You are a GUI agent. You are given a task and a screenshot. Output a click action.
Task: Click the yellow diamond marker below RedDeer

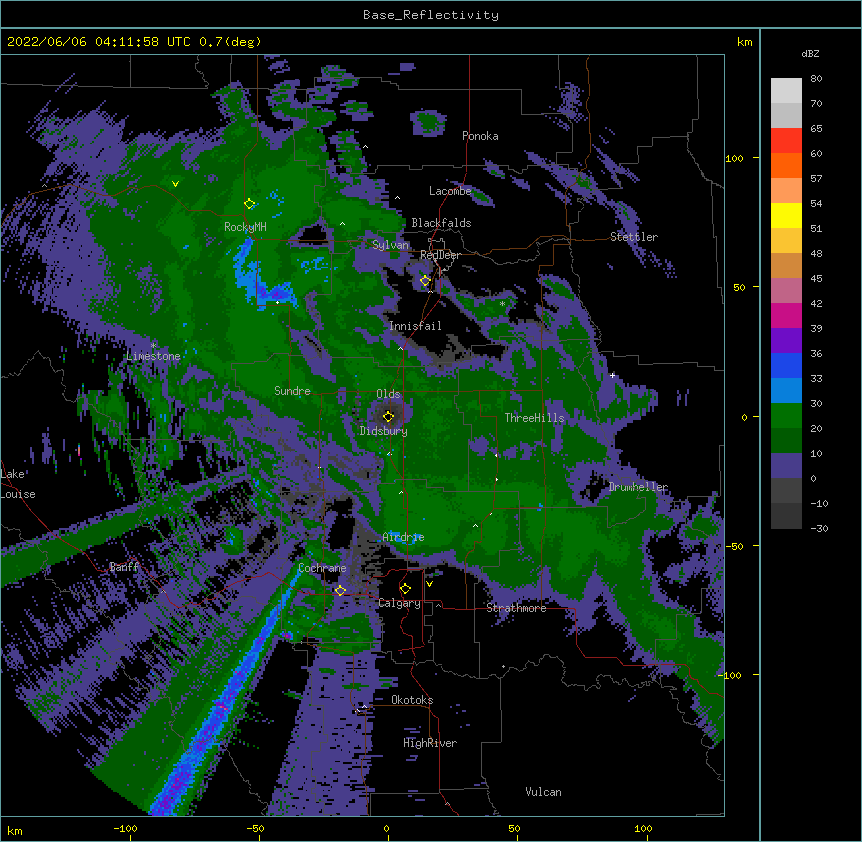[425, 281]
